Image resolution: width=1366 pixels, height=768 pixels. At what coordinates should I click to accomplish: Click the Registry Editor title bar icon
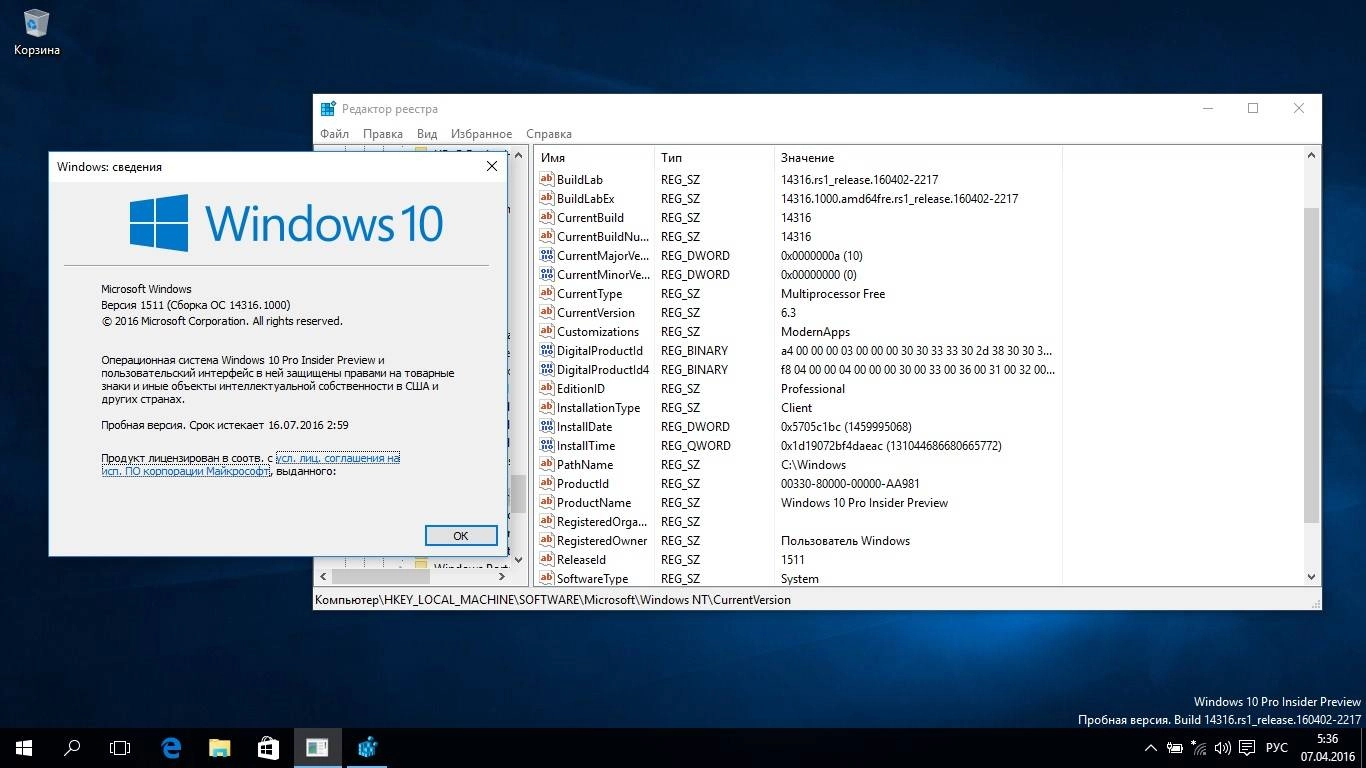pyautogui.click(x=328, y=109)
